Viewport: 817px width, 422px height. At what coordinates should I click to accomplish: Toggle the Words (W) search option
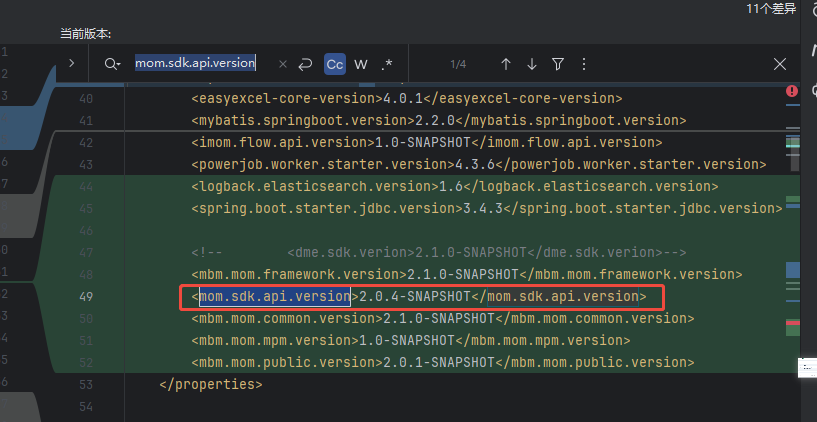(x=361, y=64)
